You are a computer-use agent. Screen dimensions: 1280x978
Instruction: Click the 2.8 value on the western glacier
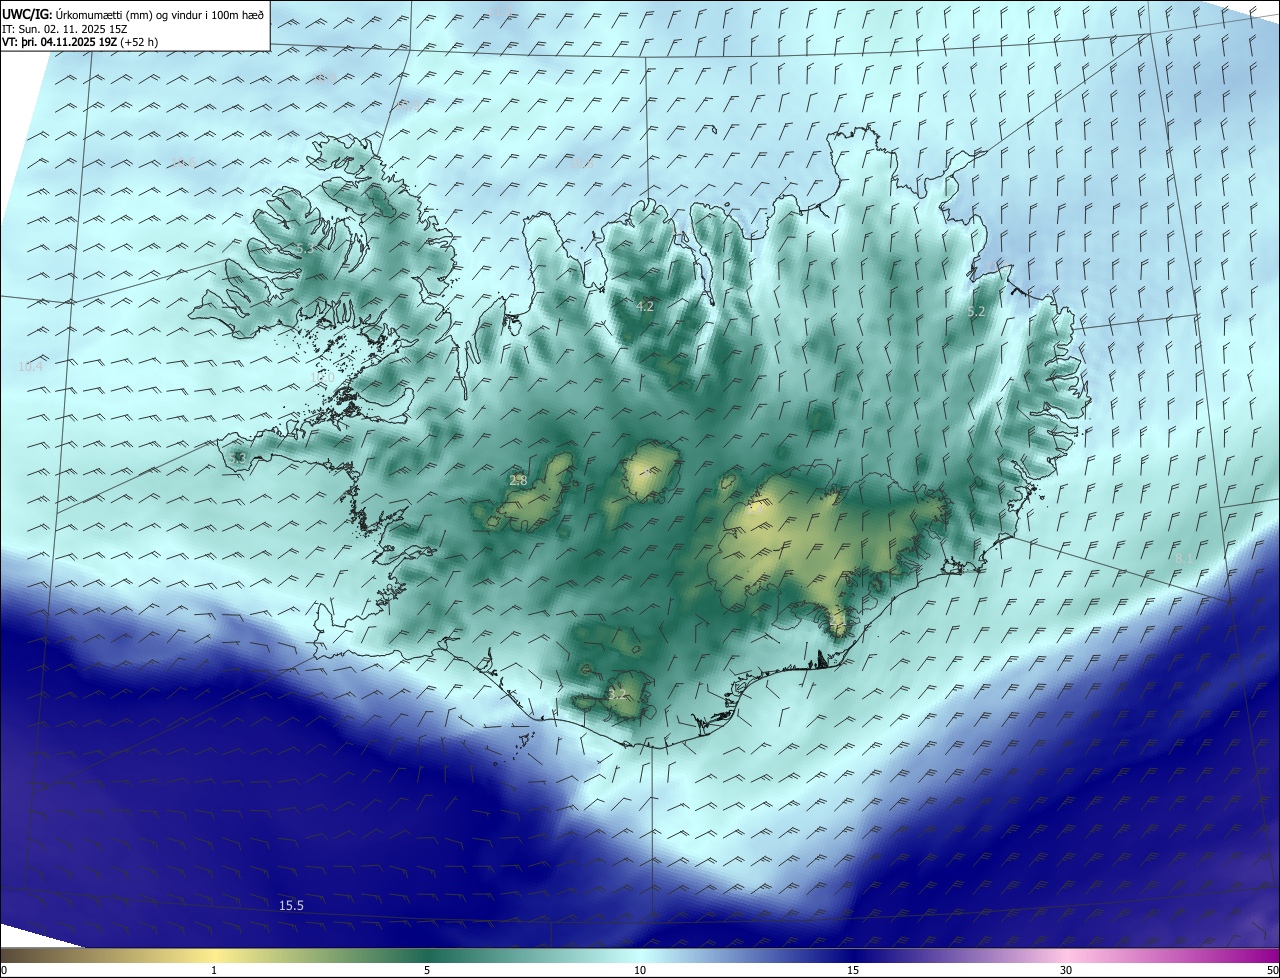[x=518, y=481]
